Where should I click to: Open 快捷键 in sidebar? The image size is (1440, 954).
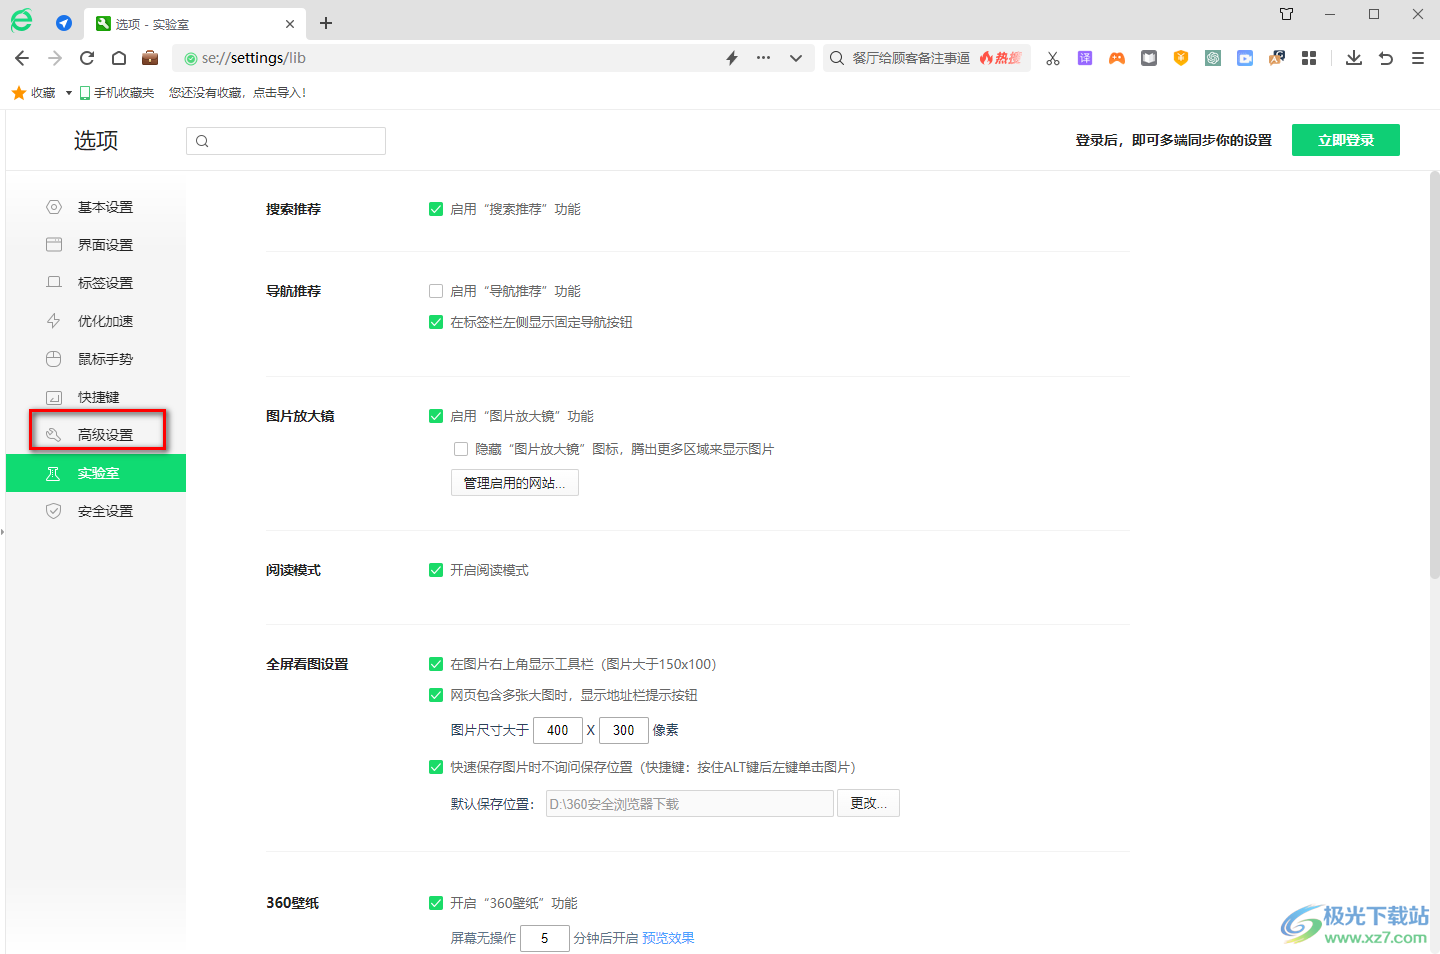(x=96, y=397)
